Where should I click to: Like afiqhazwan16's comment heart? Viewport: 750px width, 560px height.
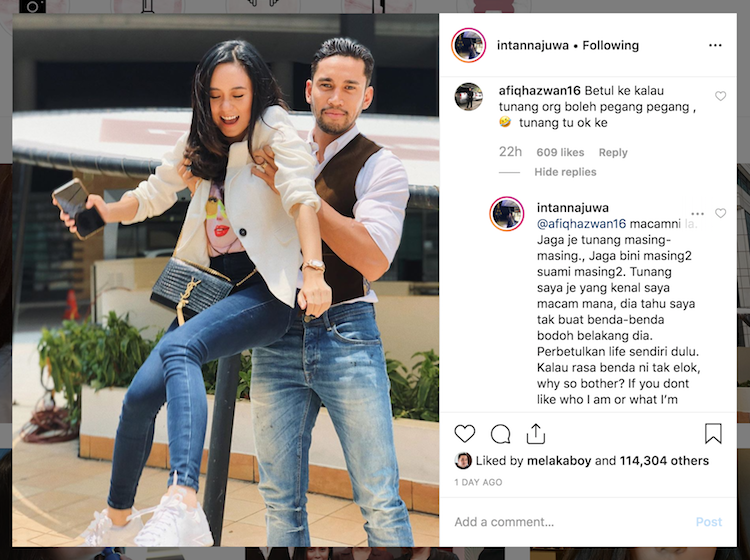(x=720, y=96)
